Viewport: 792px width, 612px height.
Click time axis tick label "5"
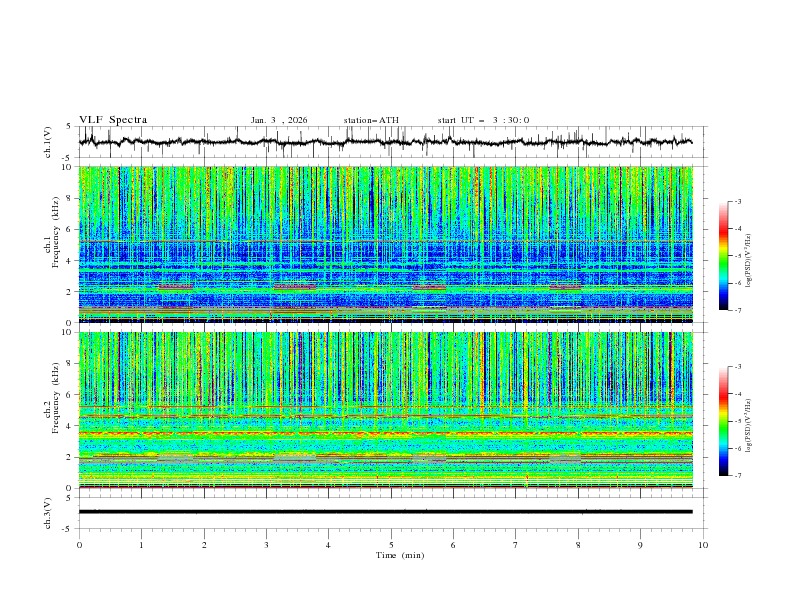(x=391, y=545)
